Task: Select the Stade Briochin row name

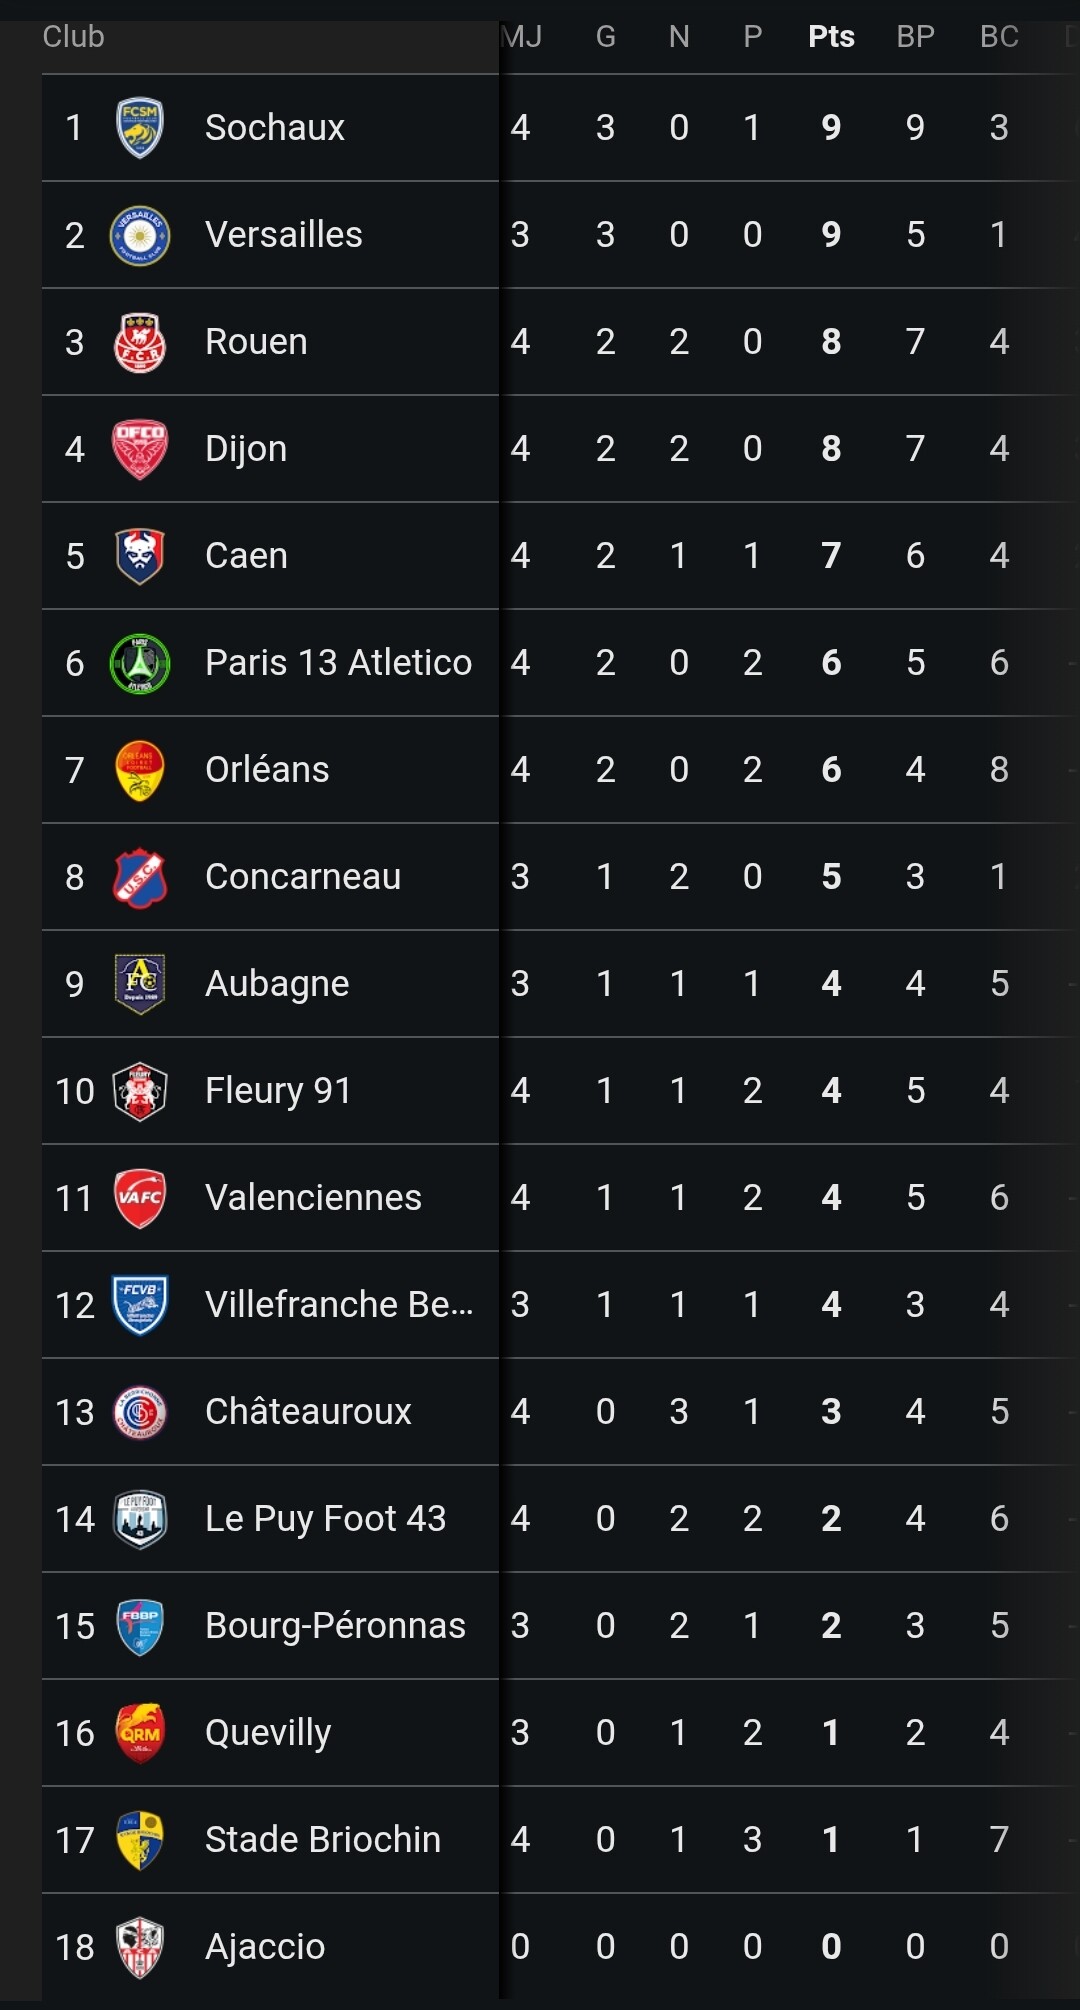Action: (323, 1840)
